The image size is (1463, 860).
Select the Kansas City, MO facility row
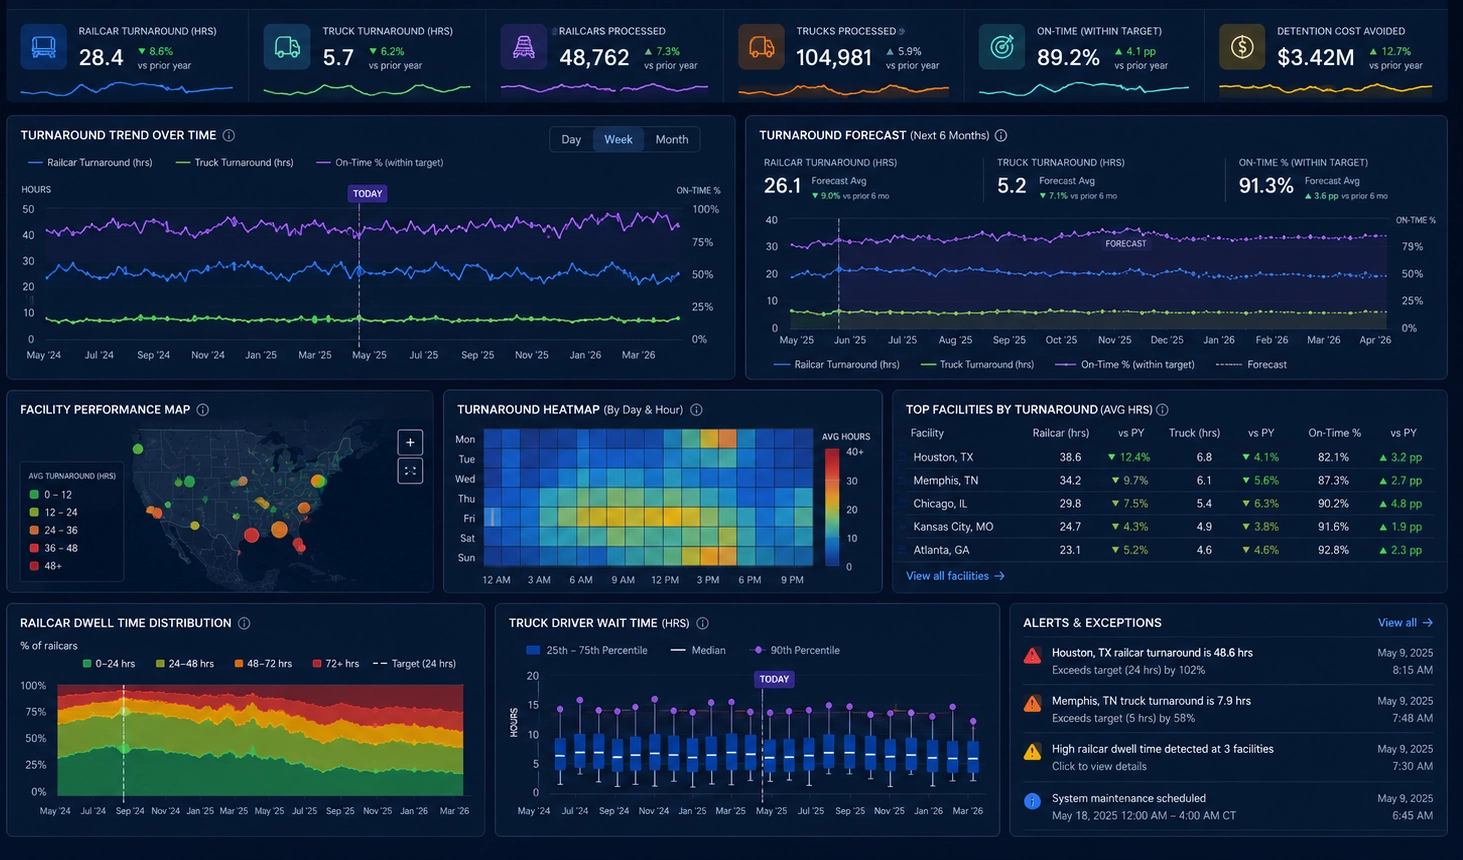1168,526
